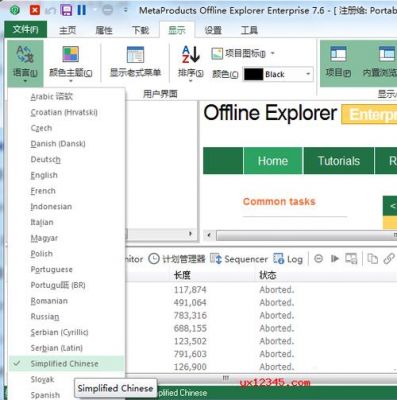The height and width of the screenshot is (400, 397).
Task: Click the project tree right scroll arrow
Action: (190, 234)
